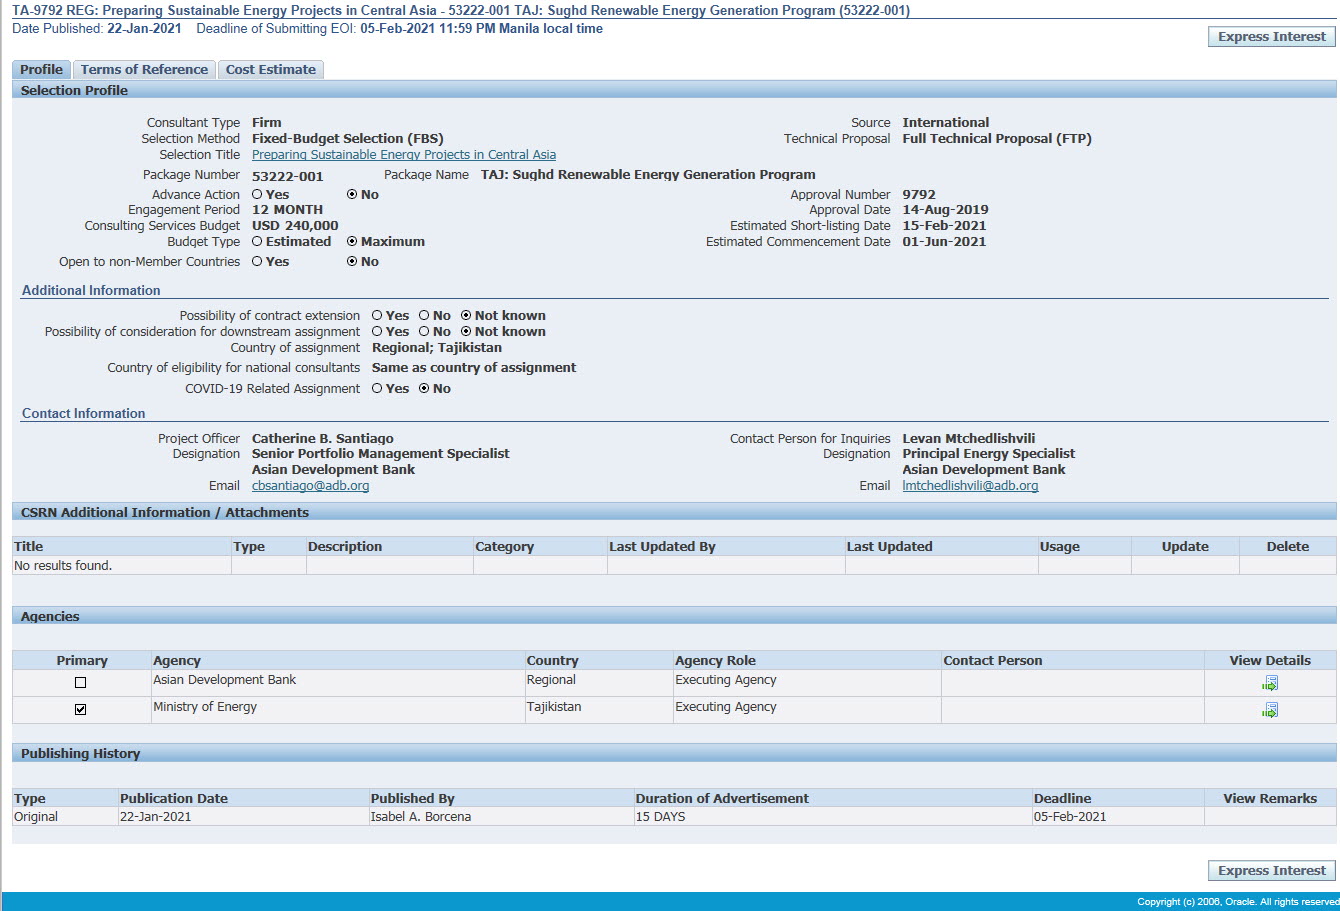The width and height of the screenshot is (1340, 911).
Task: Select Yes for Advance Action
Action: (257, 195)
